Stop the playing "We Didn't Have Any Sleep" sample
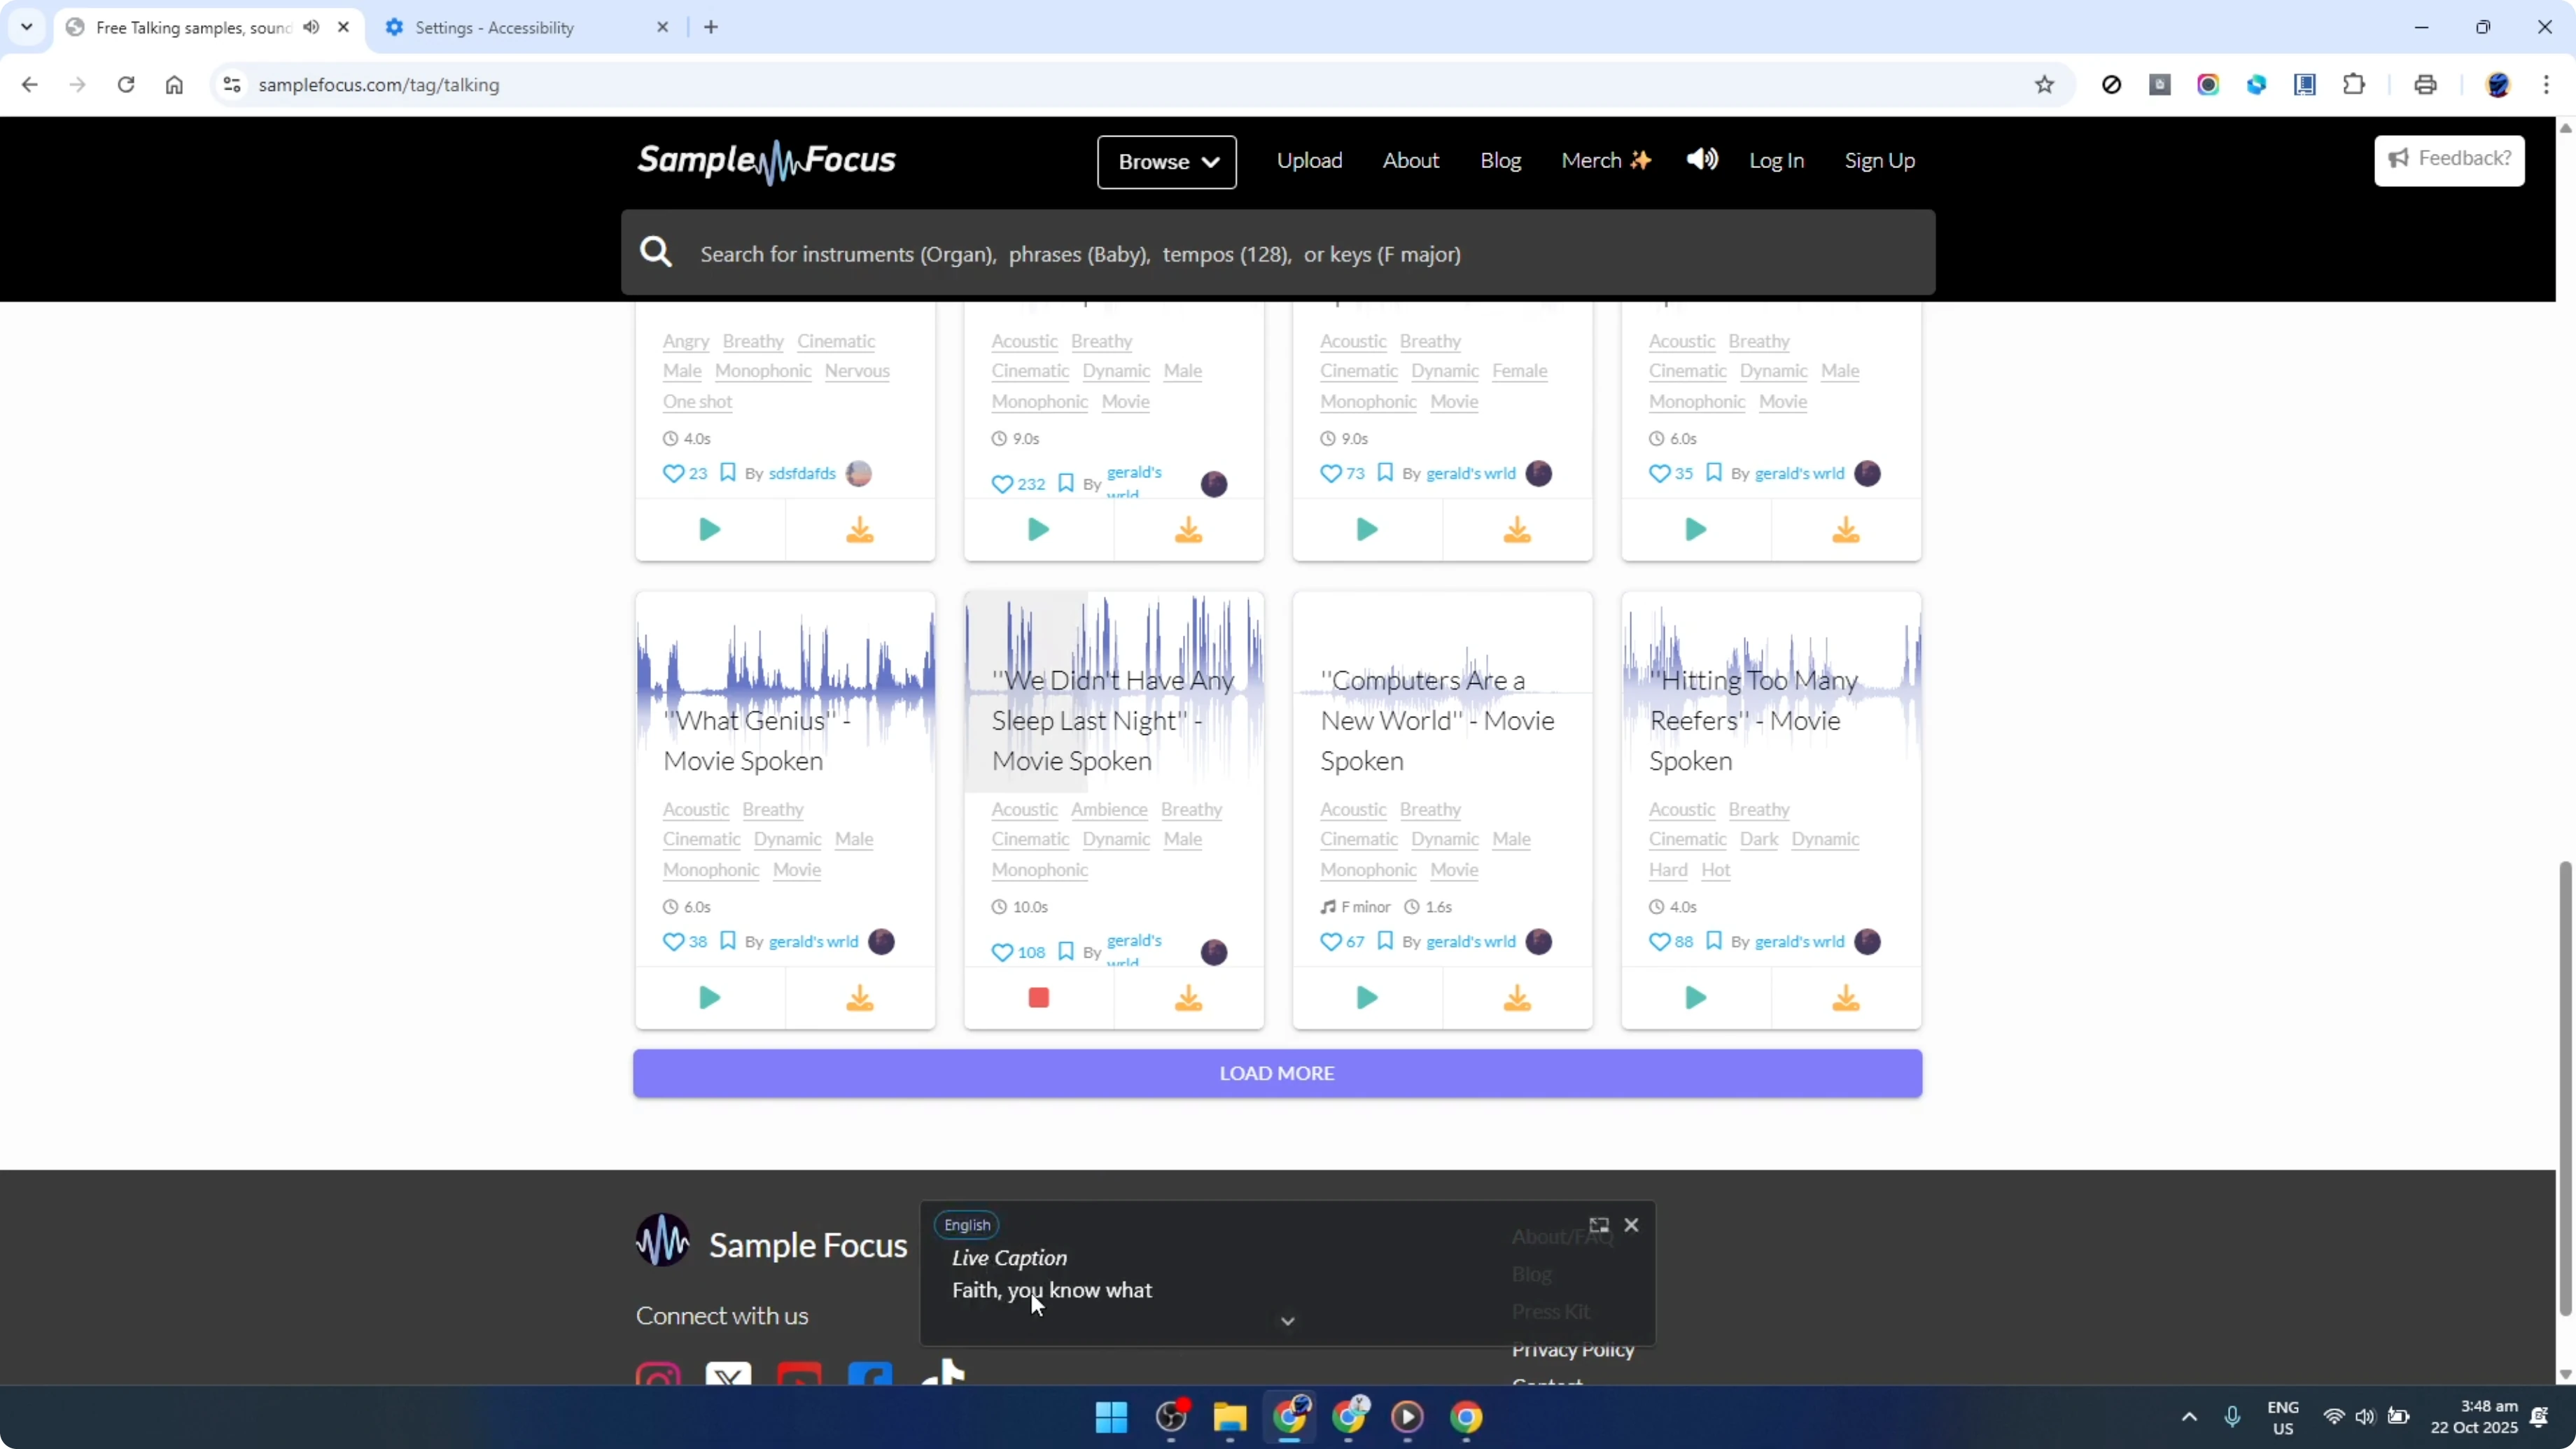Viewport: 2576px width, 1449px height. click(x=1038, y=998)
